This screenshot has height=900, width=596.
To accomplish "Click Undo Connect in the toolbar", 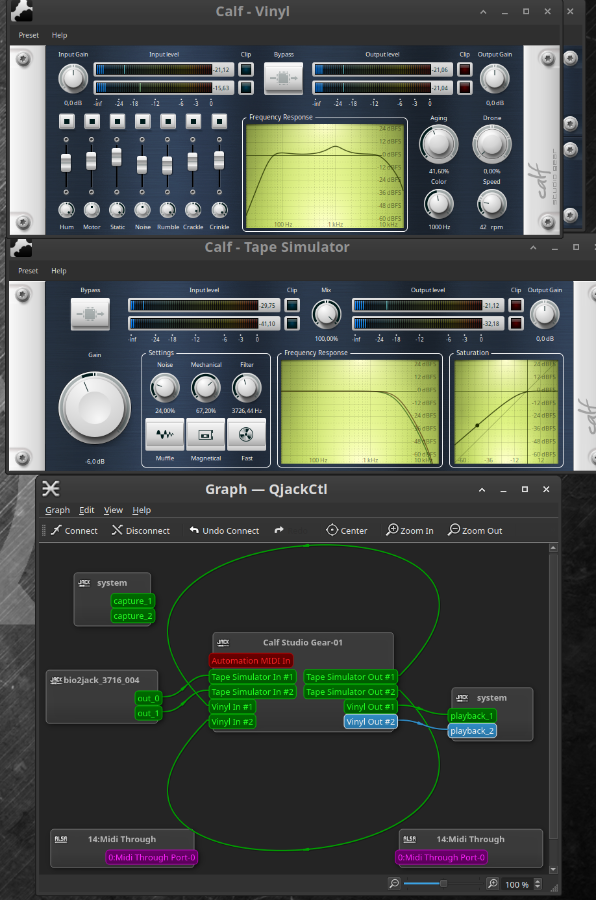I will click(225, 530).
